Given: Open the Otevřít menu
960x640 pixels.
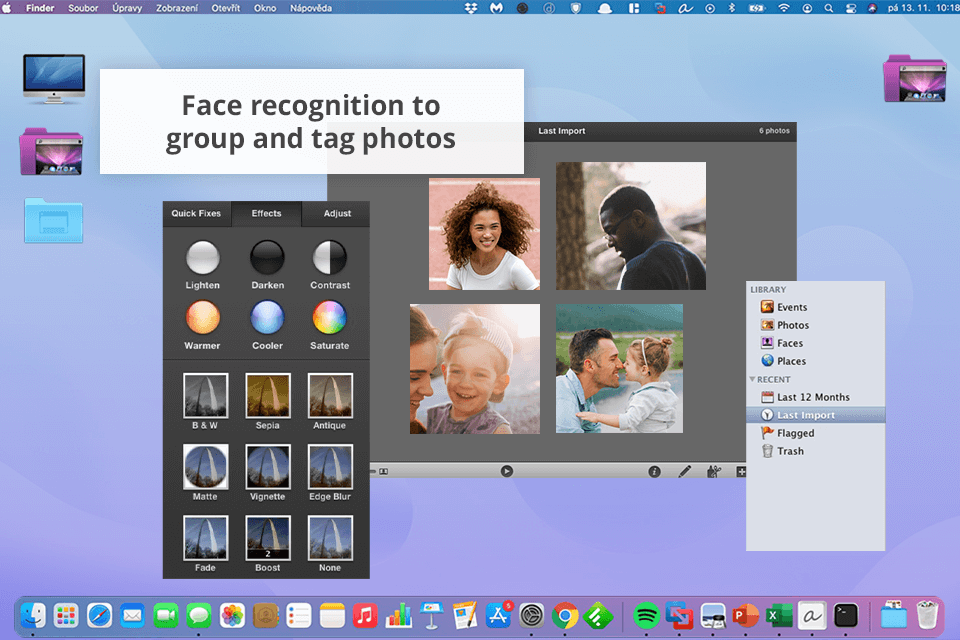Looking at the screenshot, I should click(x=226, y=8).
